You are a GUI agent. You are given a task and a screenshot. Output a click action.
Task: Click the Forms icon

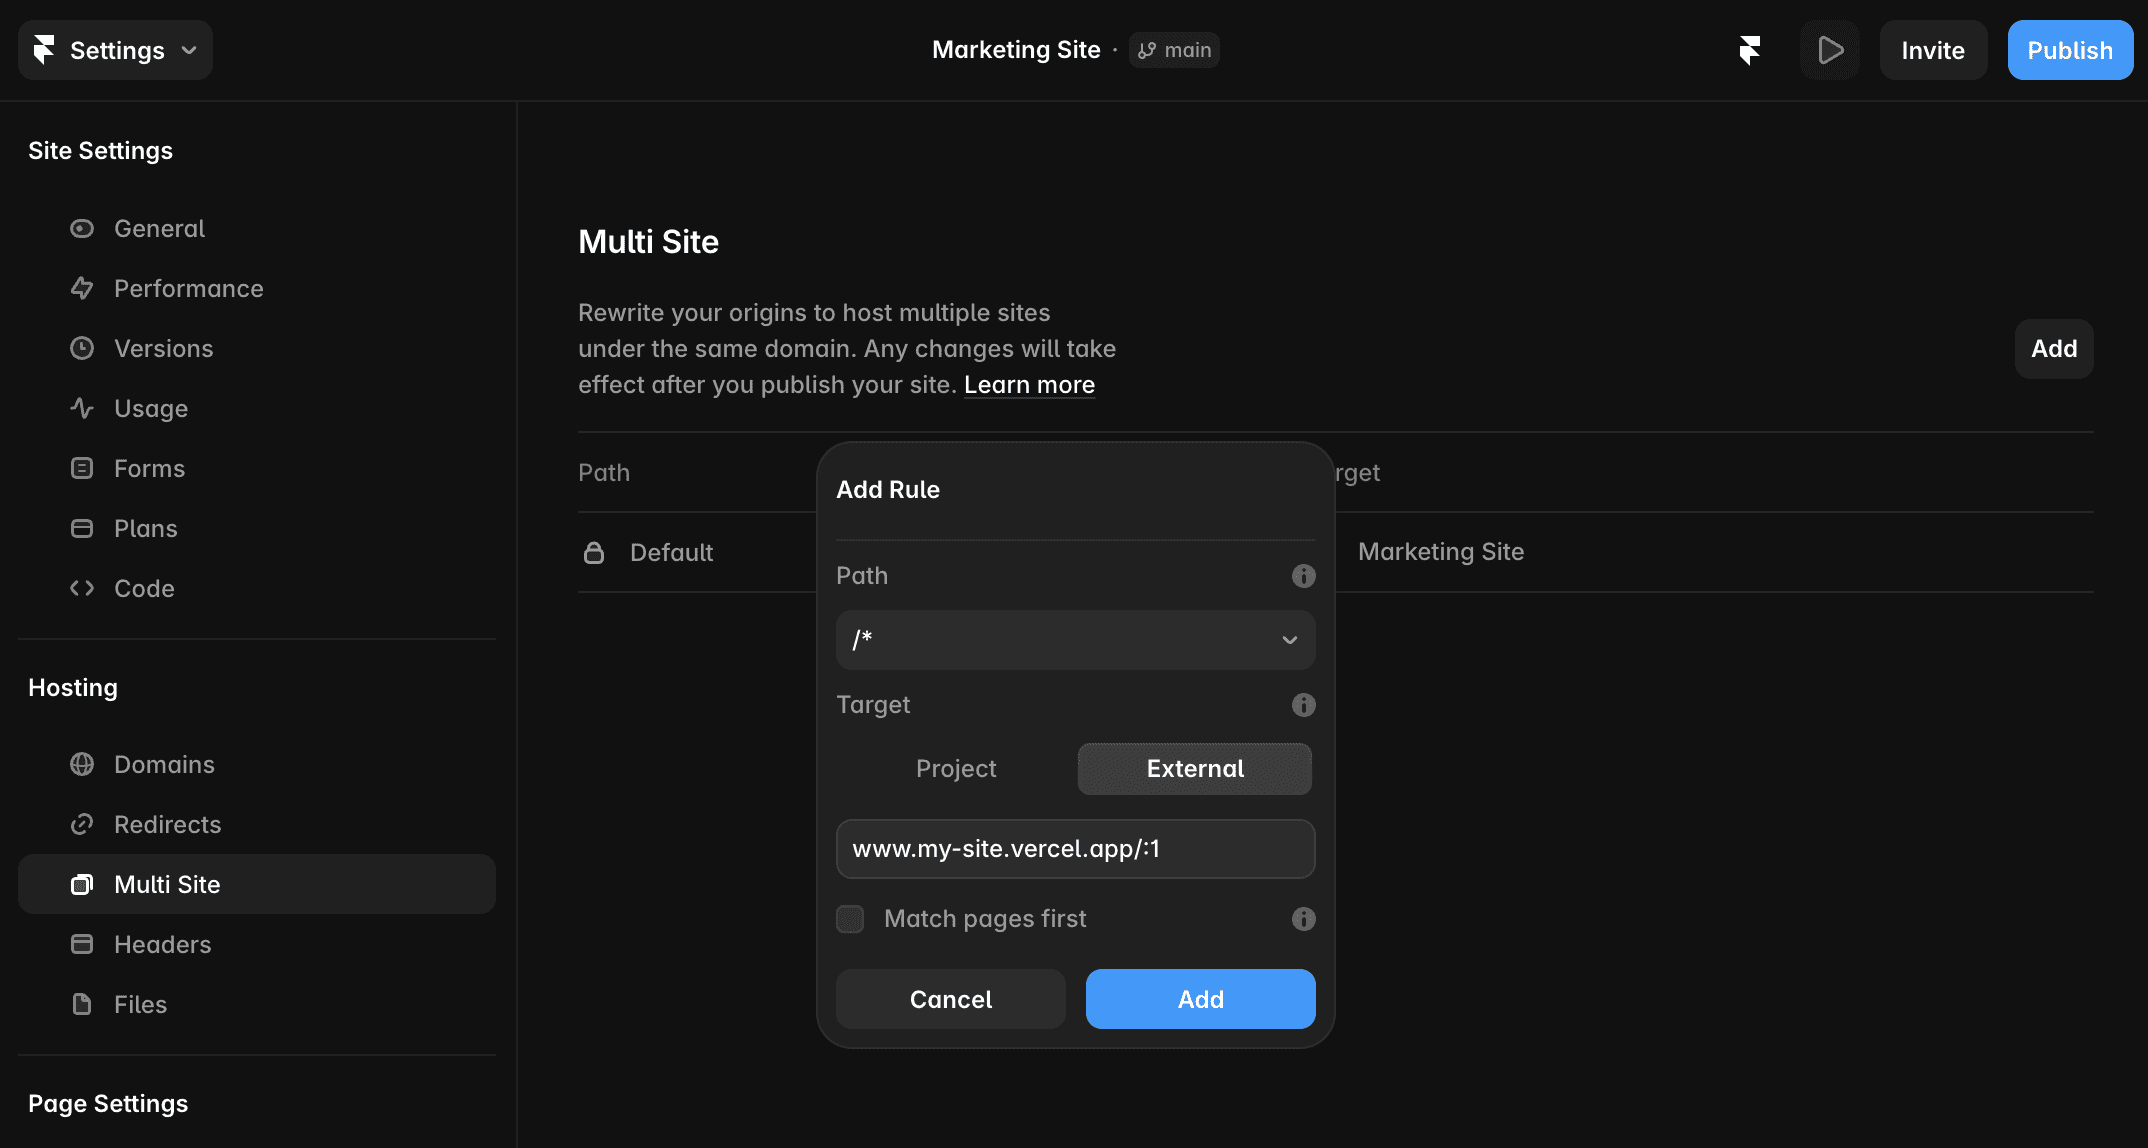coord(82,469)
